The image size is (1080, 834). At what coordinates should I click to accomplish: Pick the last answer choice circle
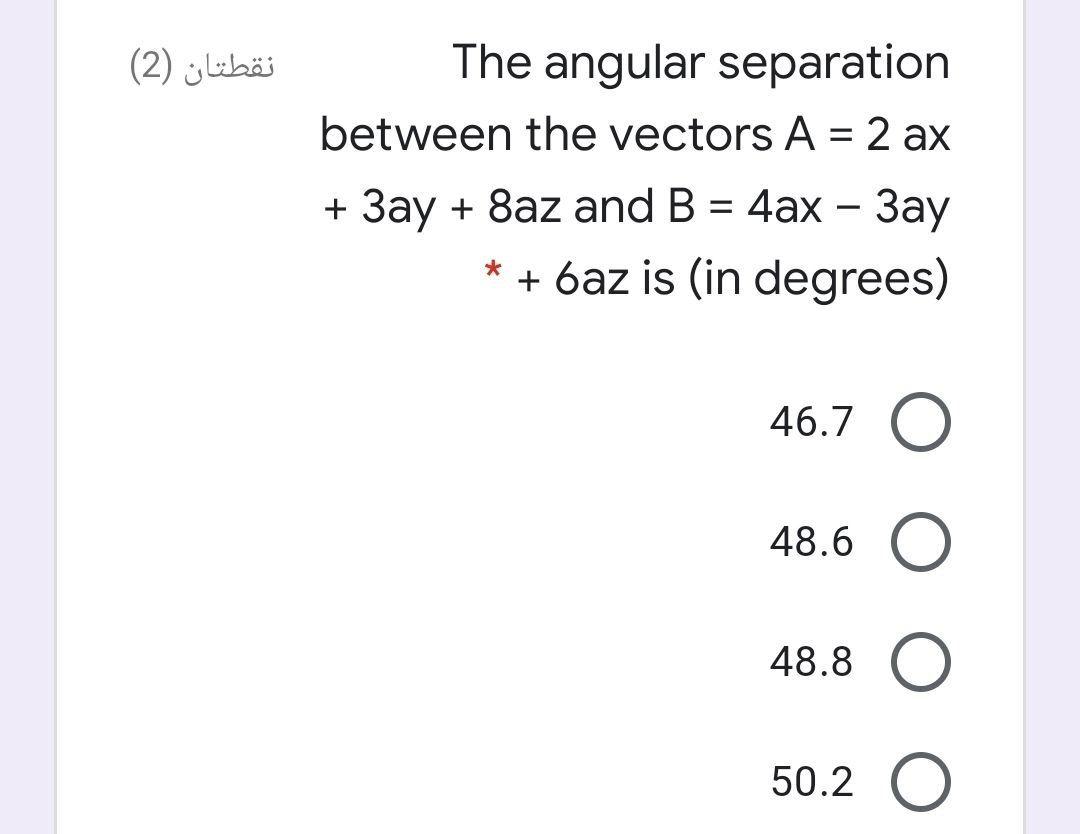point(921,782)
